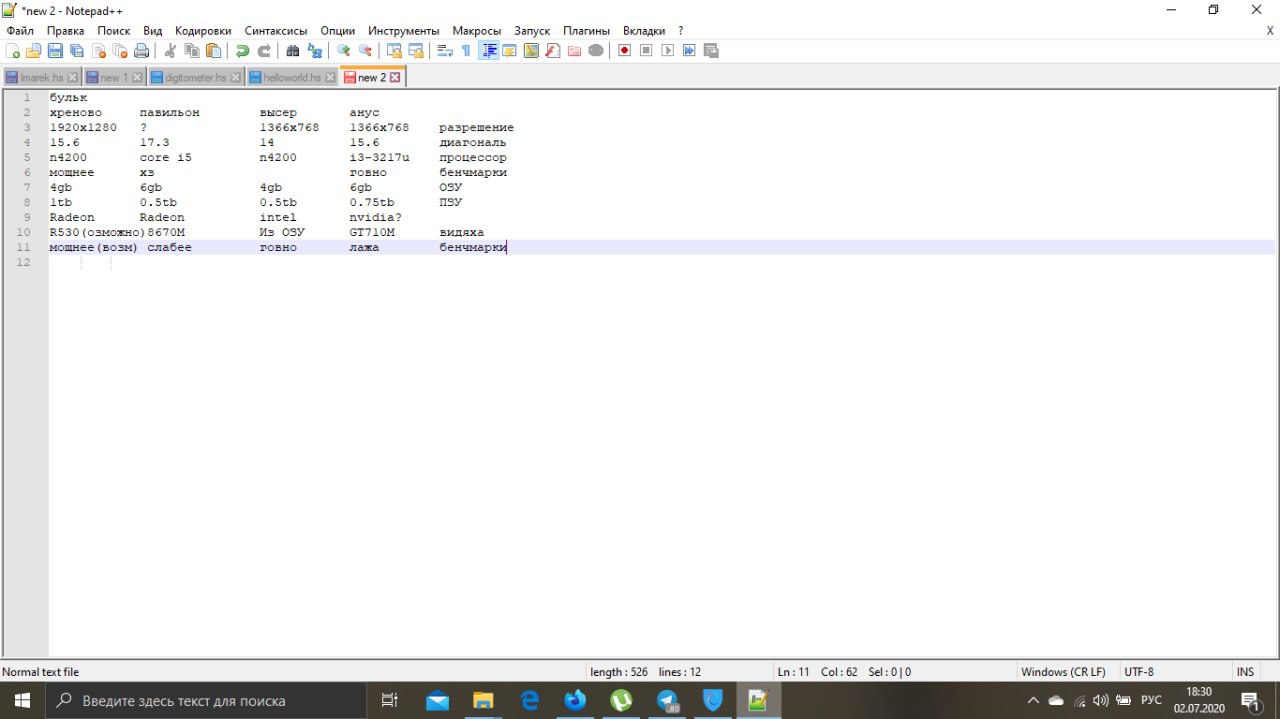Toggle synchronized vertical scrolling icon
Image resolution: width=1280 pixels, height=719 pixels.
[x=394, y=51]
